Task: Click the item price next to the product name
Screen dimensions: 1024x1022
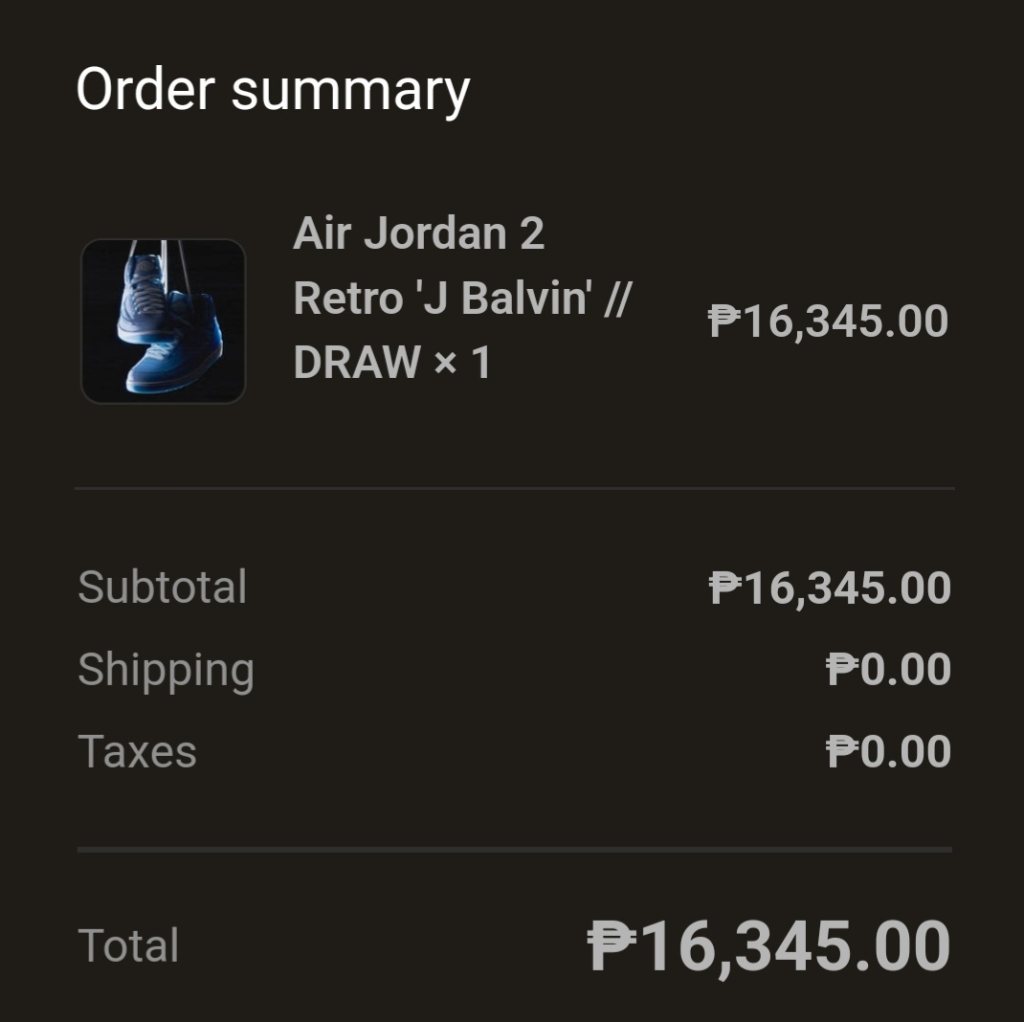Action: tap(828, 322)
